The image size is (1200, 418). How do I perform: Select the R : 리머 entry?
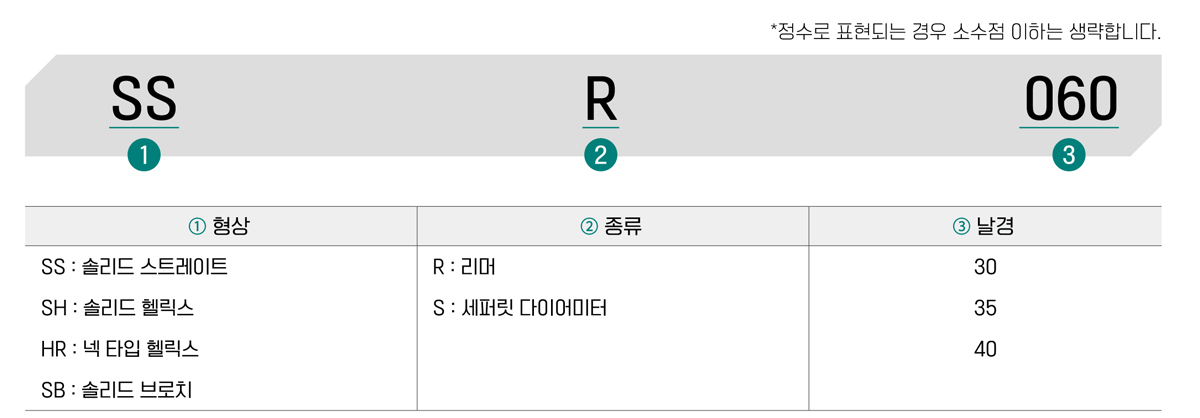tap(467, 268)
